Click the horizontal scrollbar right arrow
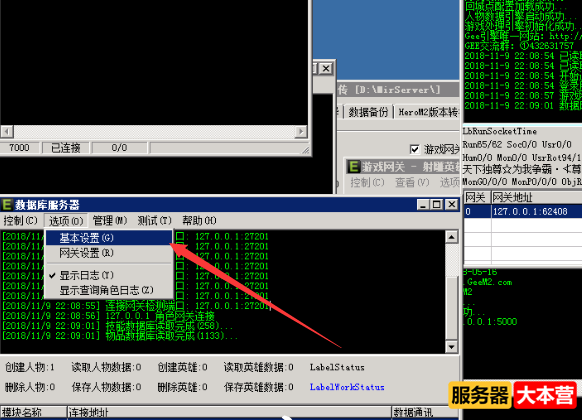The width and height of the screenshot is (582, 420). 301,131
